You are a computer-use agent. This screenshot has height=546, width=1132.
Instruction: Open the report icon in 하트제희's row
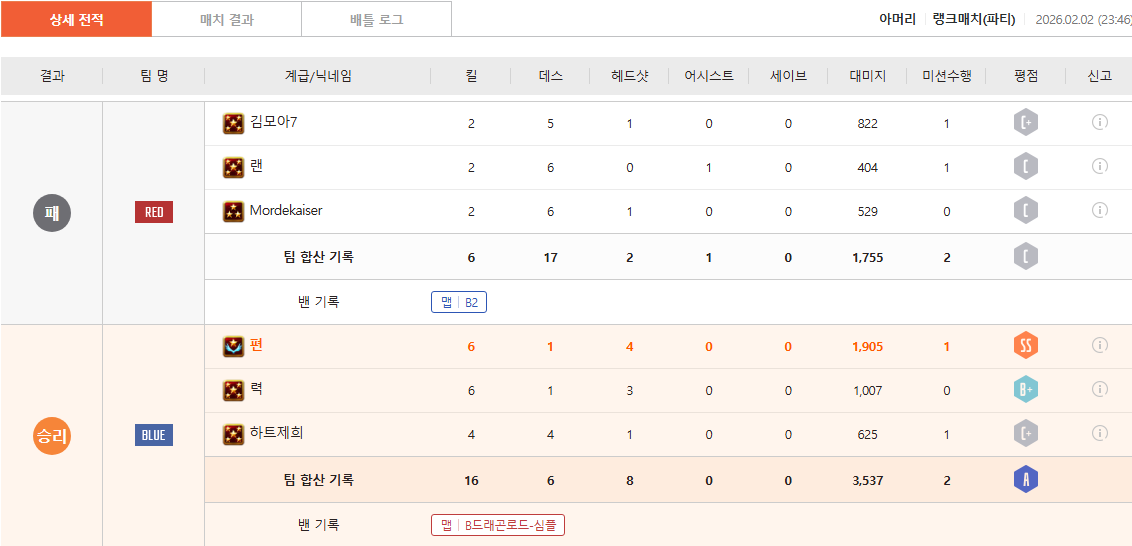tap(1099, 433)
